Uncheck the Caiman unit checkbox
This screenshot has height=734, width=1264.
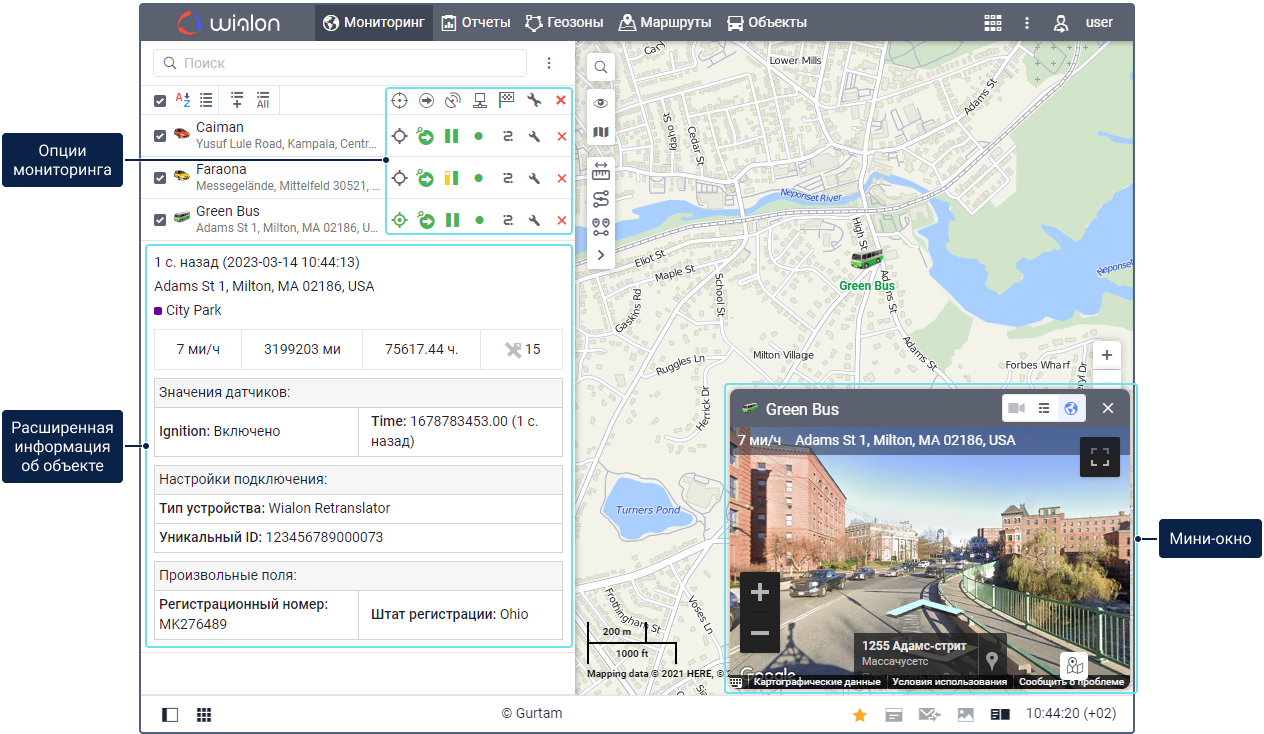(x=160, y=136)
